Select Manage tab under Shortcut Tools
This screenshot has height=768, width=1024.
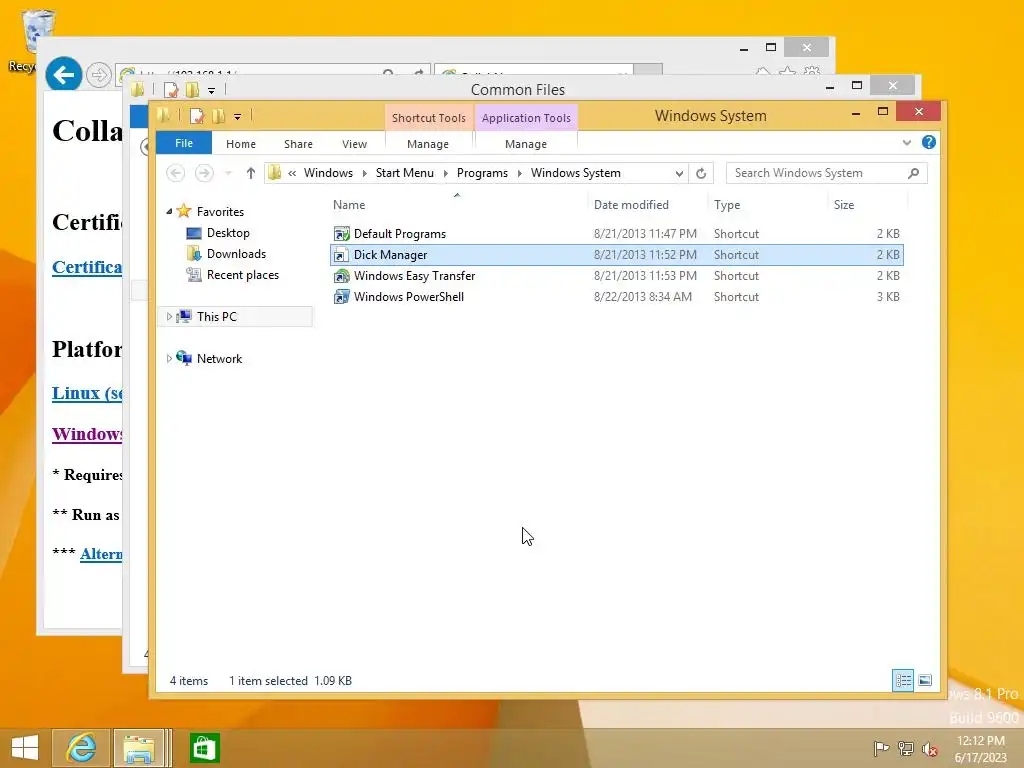tap(428, 144)
